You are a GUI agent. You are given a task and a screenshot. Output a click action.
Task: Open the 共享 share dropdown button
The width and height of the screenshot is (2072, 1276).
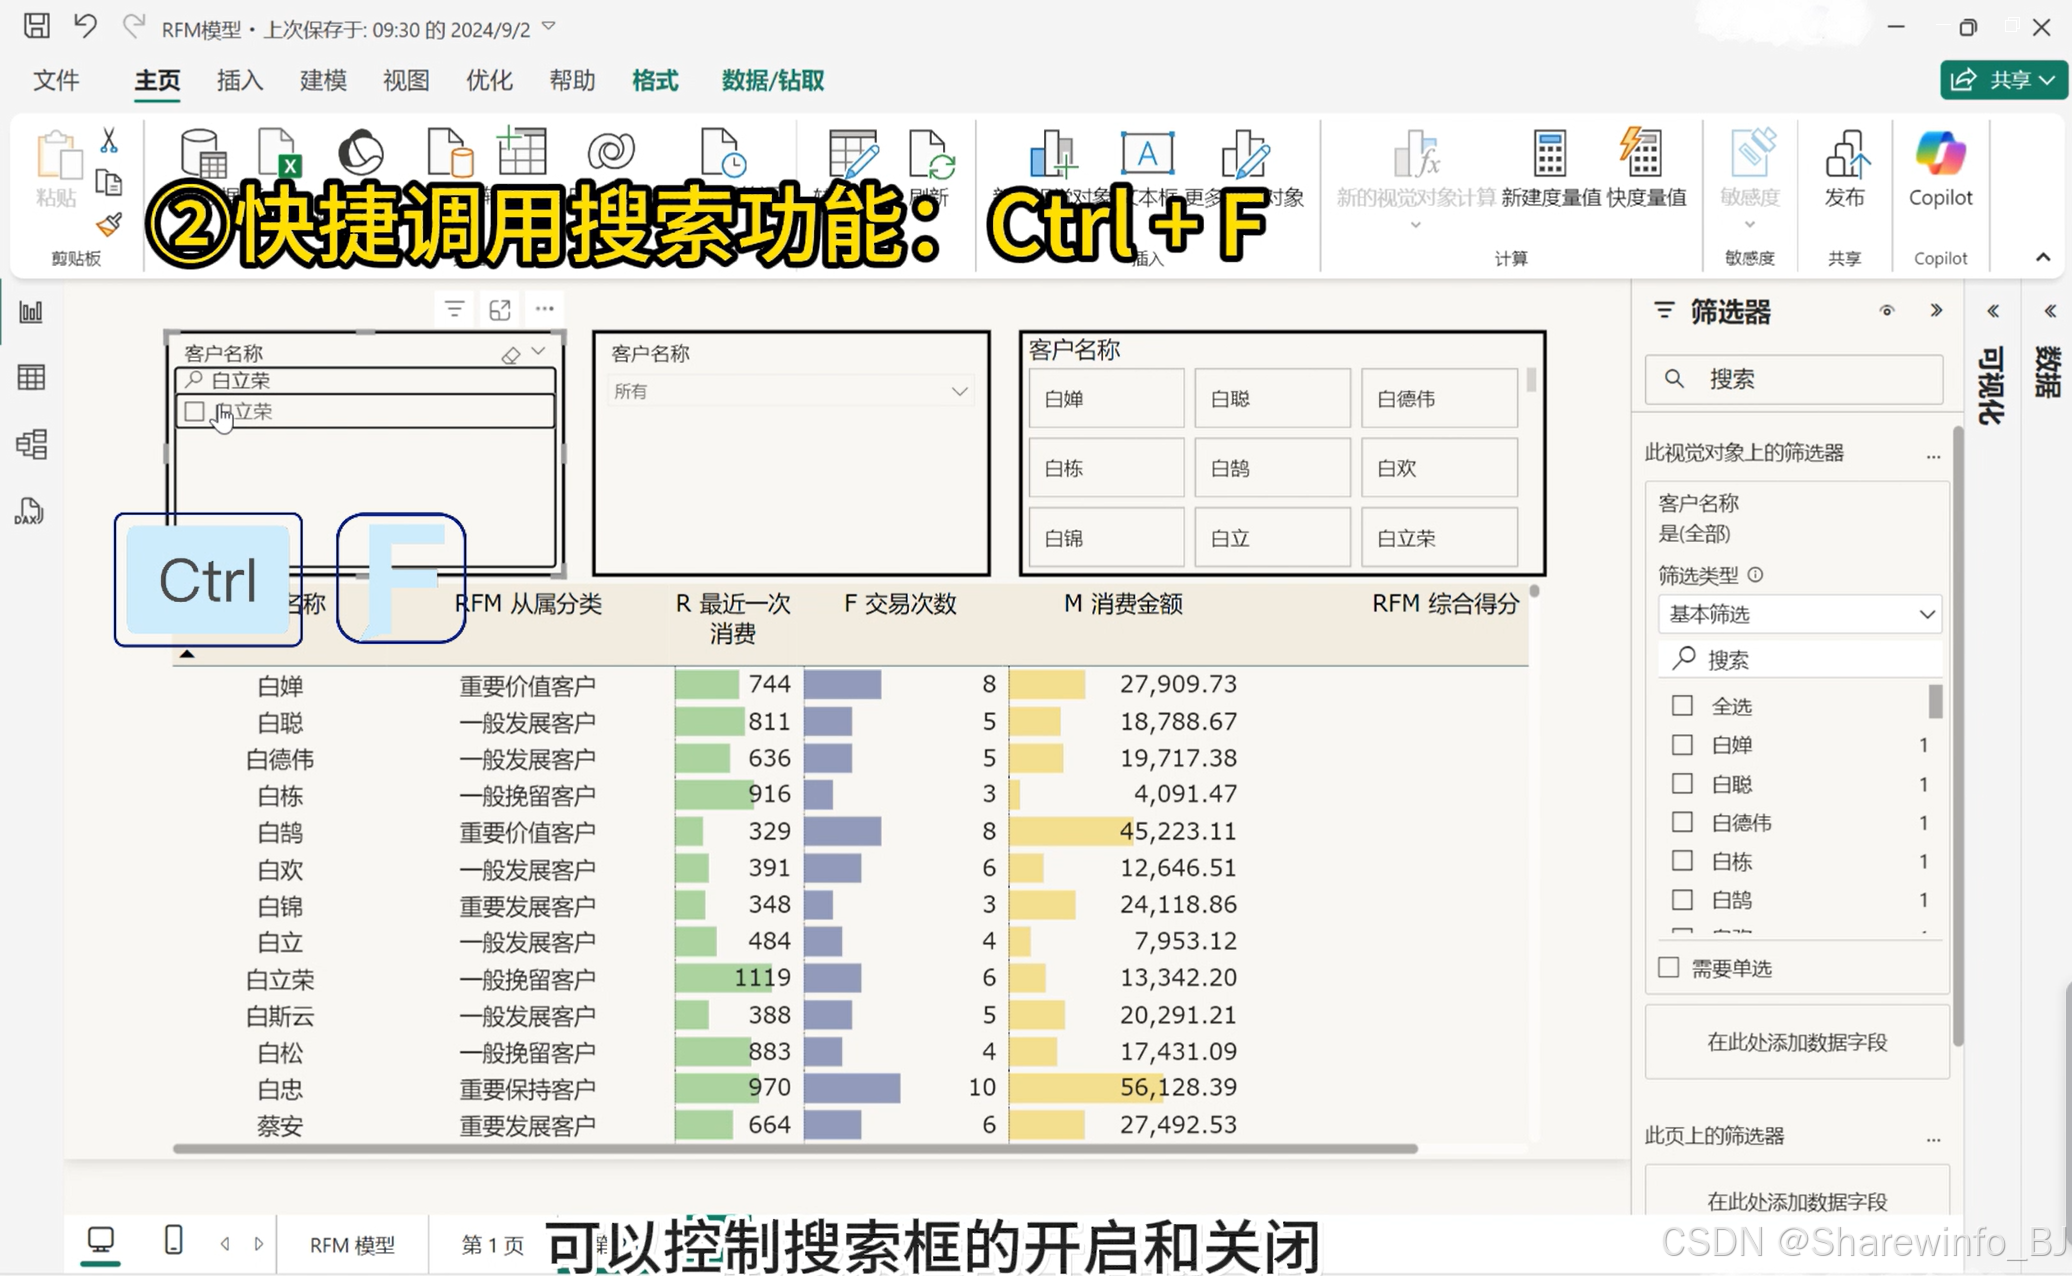[x=2003, y=80]
